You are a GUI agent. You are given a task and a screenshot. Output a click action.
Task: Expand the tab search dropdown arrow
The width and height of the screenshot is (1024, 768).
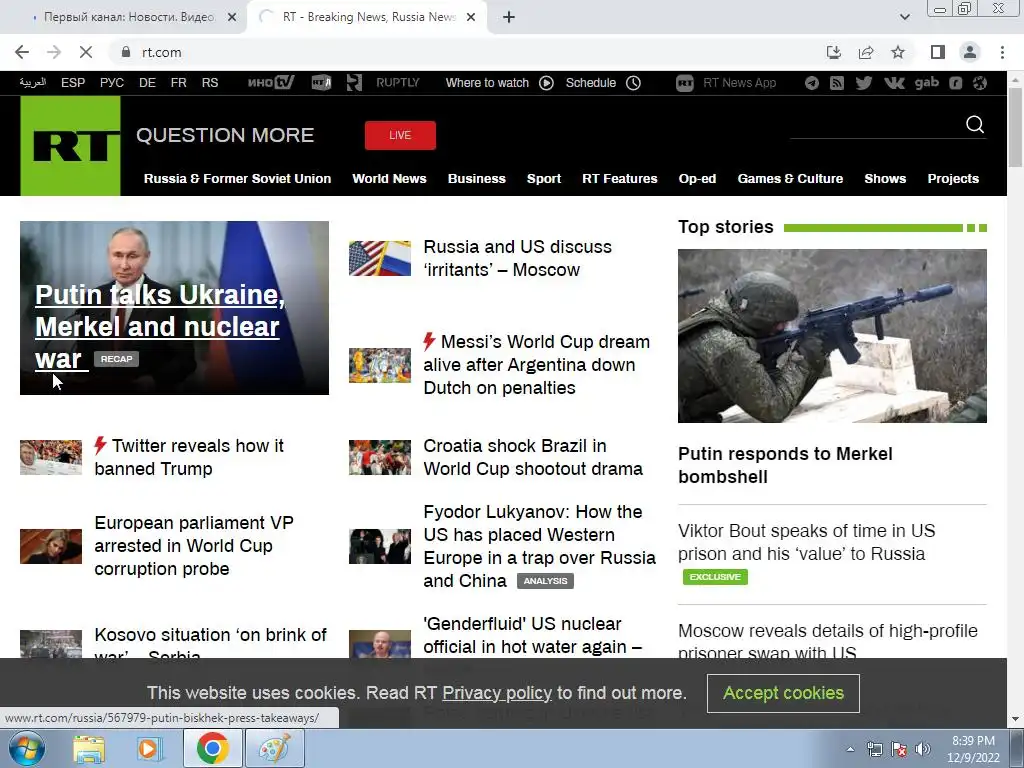[904, 17]
